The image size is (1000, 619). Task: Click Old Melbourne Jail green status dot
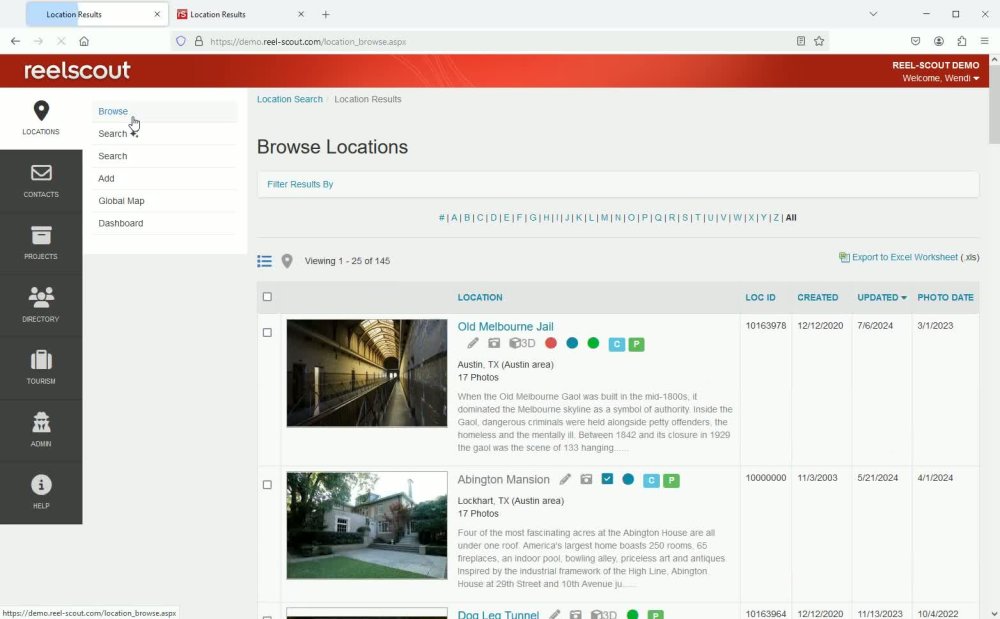click(593, 343)
